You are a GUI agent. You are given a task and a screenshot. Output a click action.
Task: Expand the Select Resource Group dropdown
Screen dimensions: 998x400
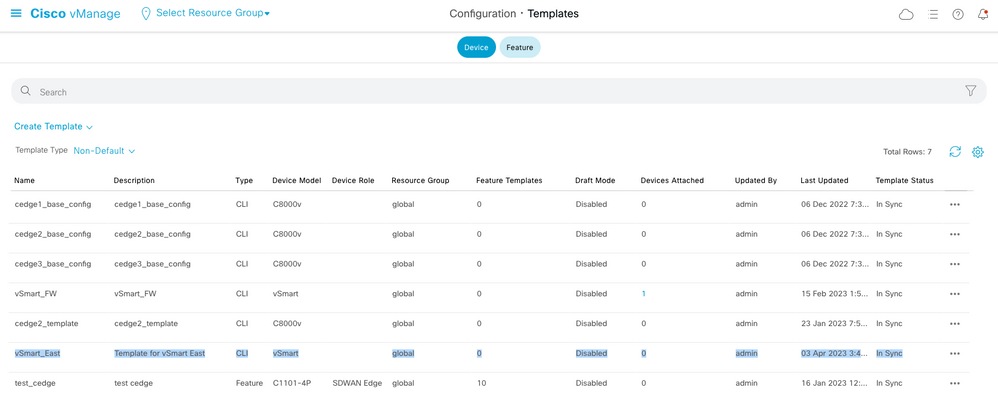[212, 14]
